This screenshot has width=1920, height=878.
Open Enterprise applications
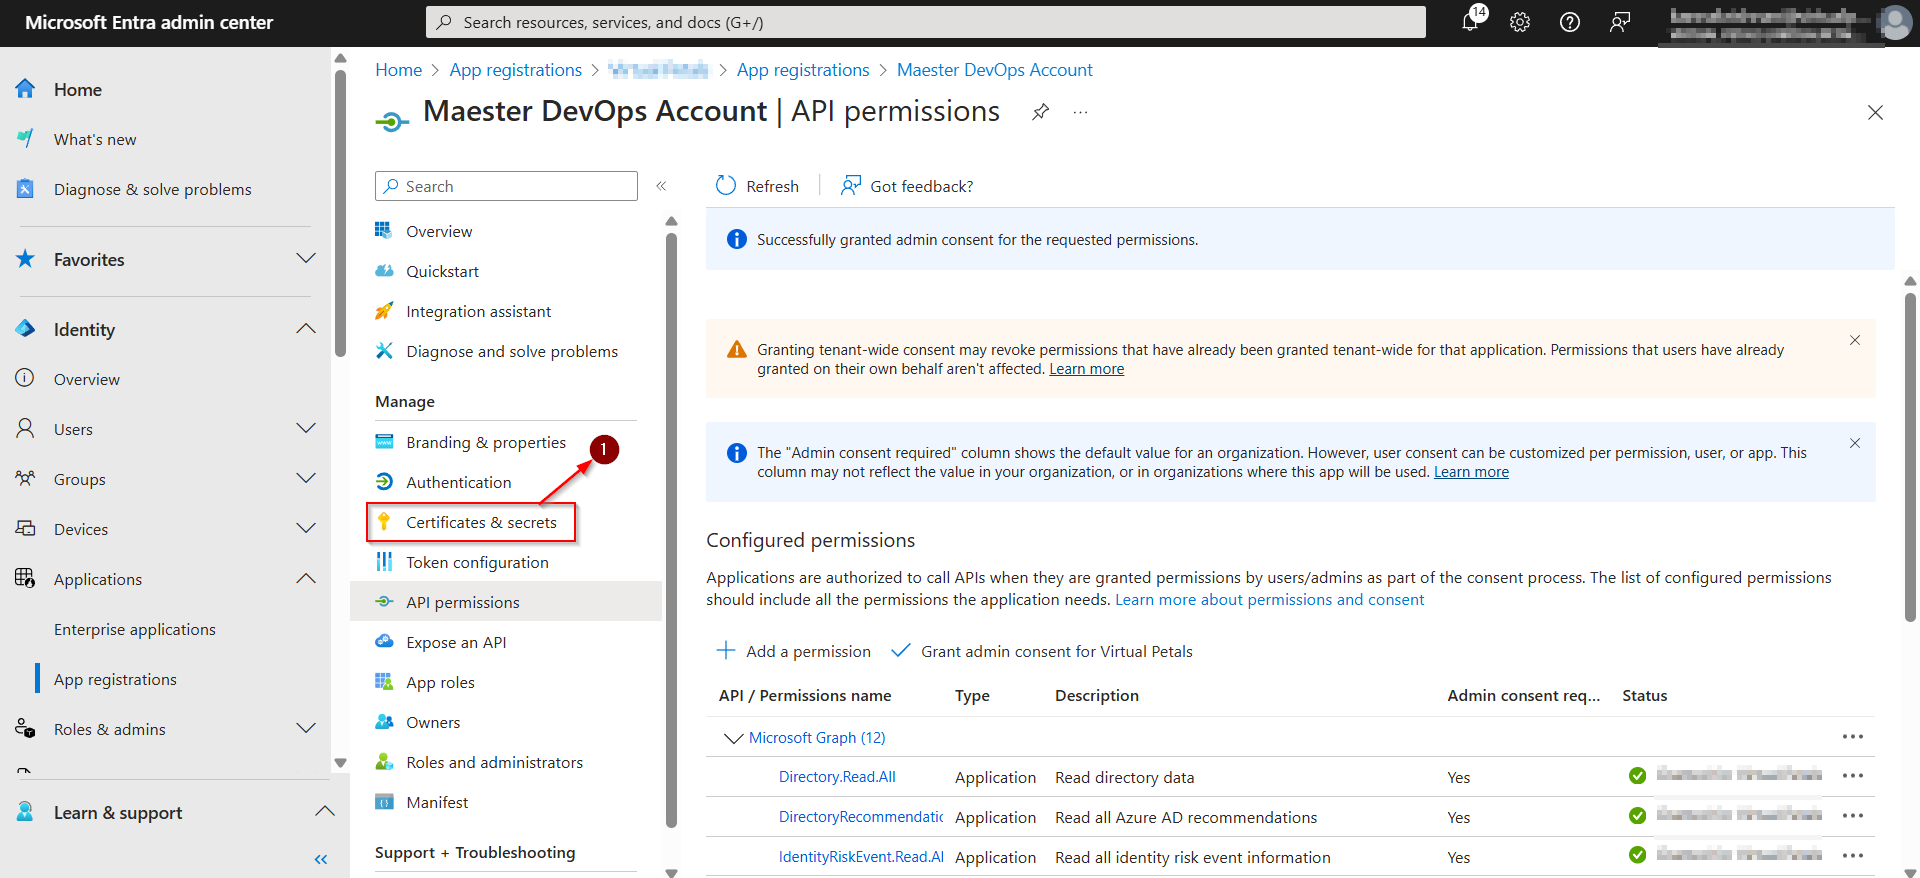135,629
